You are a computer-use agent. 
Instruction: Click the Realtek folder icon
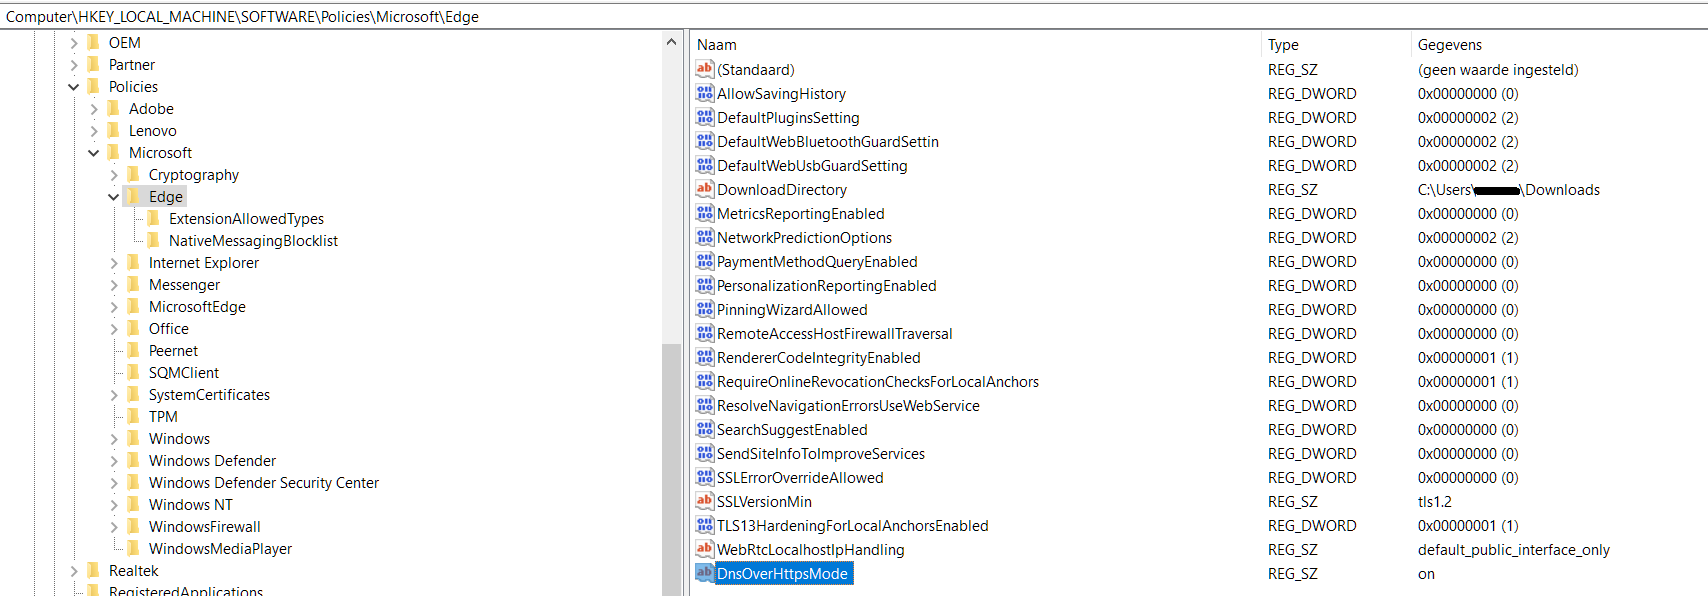[x=94, y=570]
